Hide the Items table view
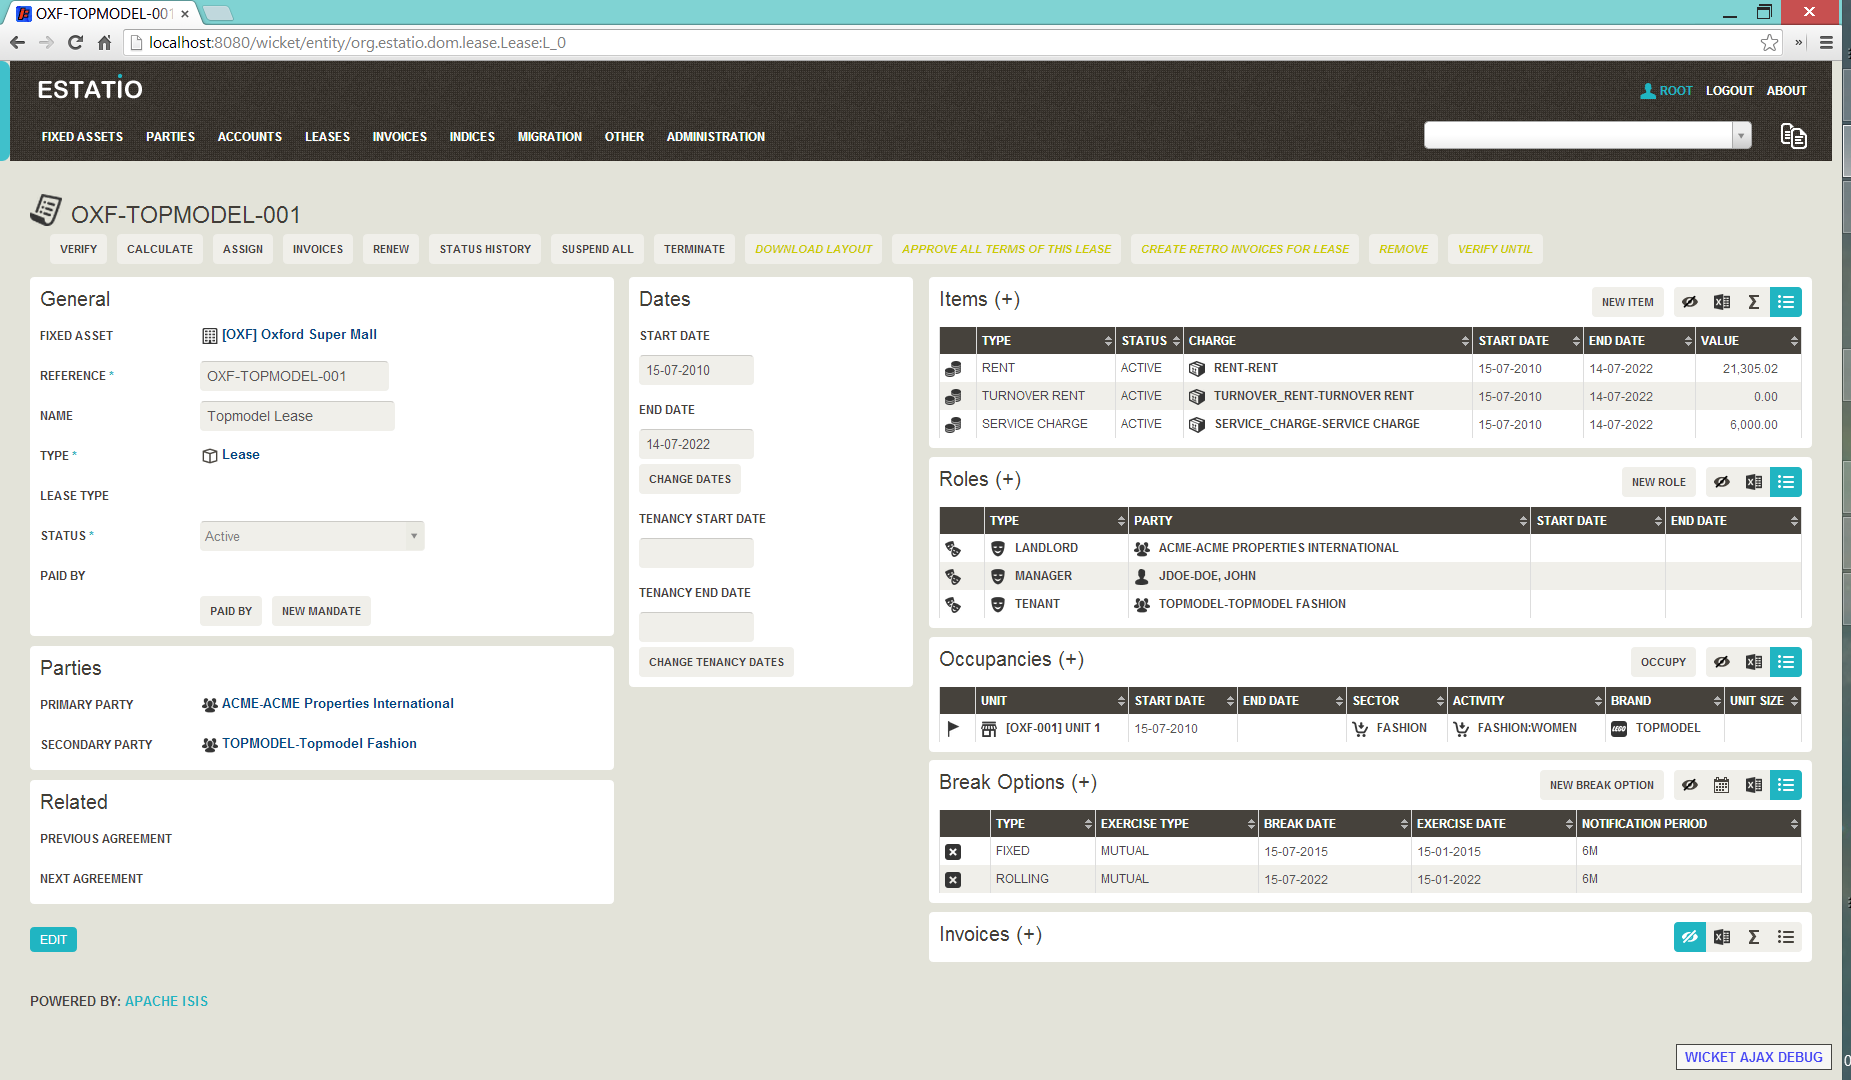Screen dimensions: 1851x1080 pos(1689,302)
